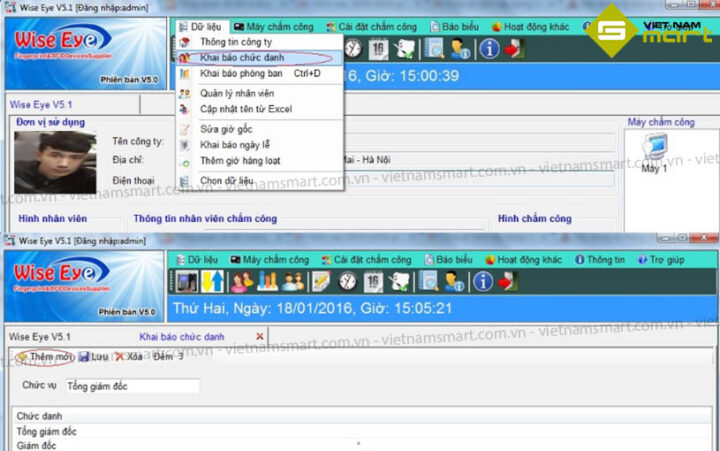Screen dimensions: 720x451
Task: Select 'Cập nhật tên từ Excel' option
Action: 245,108
